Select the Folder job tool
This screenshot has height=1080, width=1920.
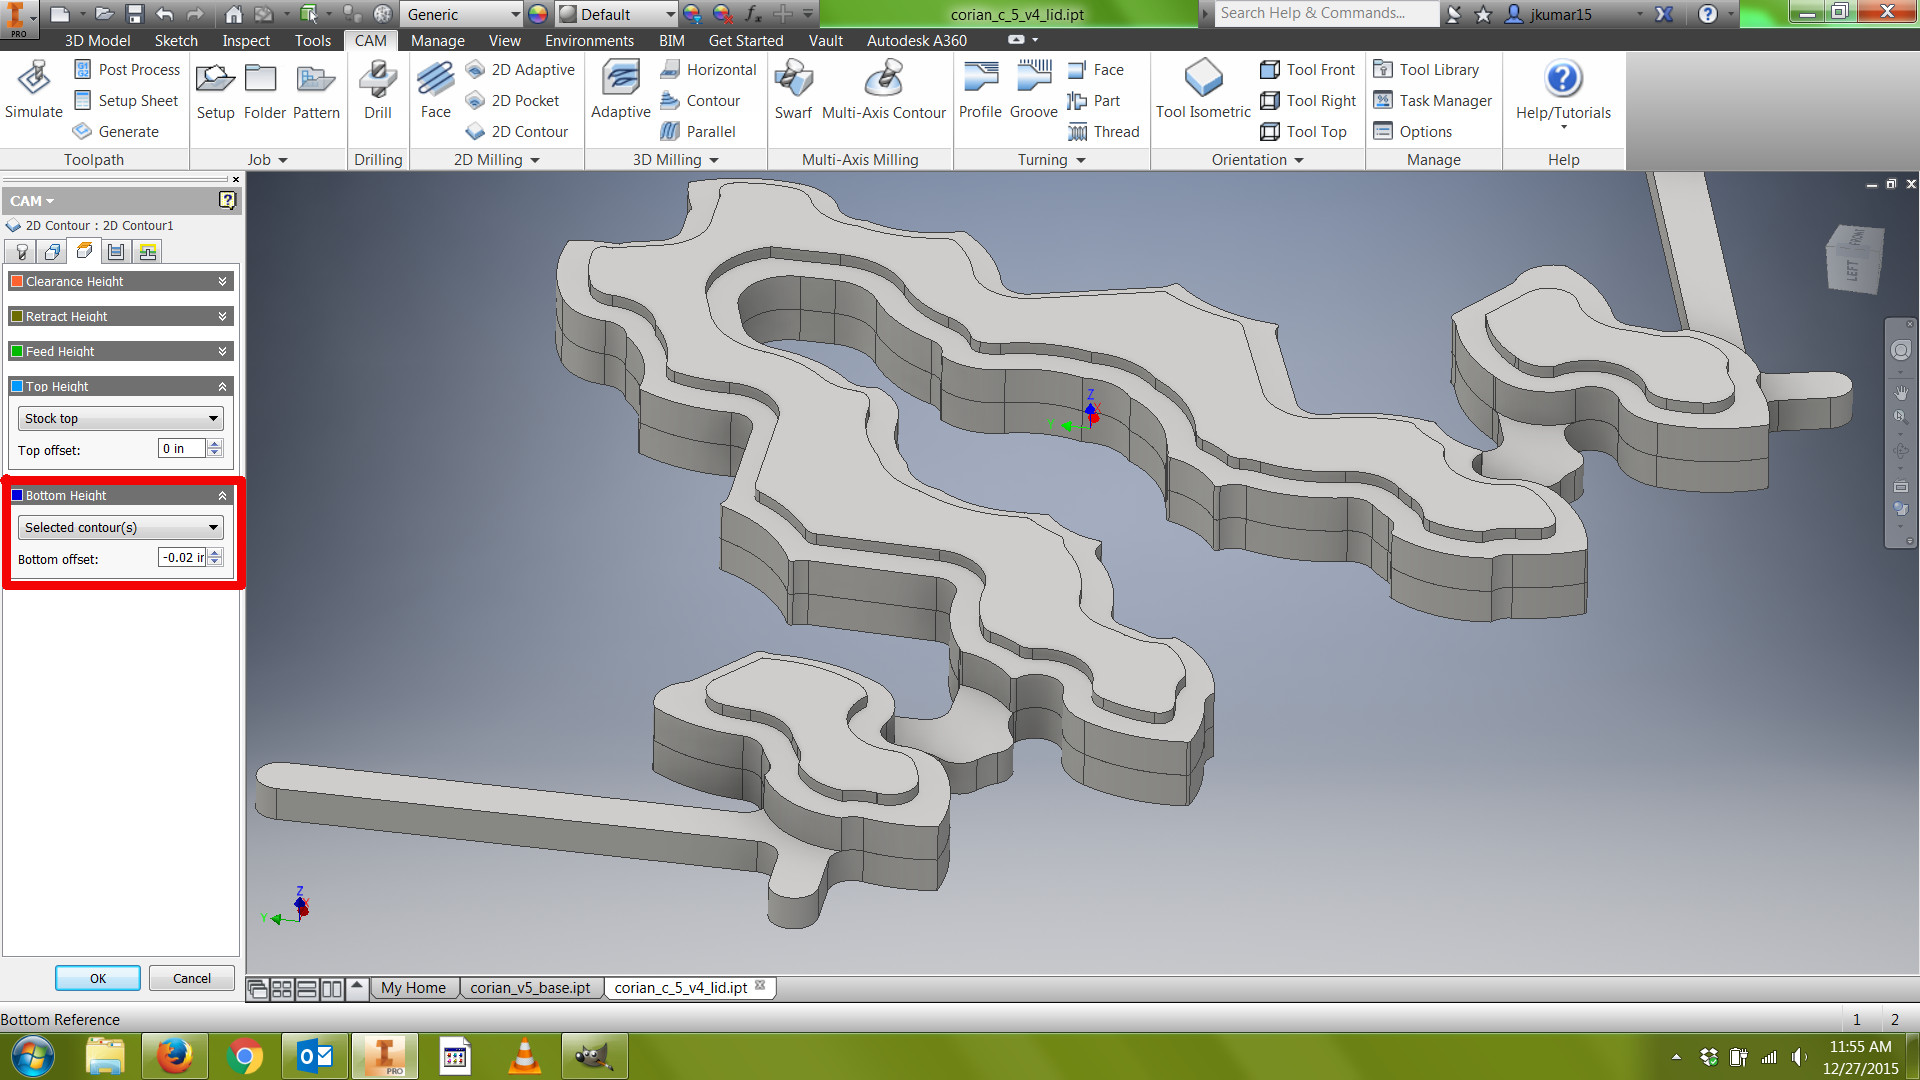(x=264, y=90)
